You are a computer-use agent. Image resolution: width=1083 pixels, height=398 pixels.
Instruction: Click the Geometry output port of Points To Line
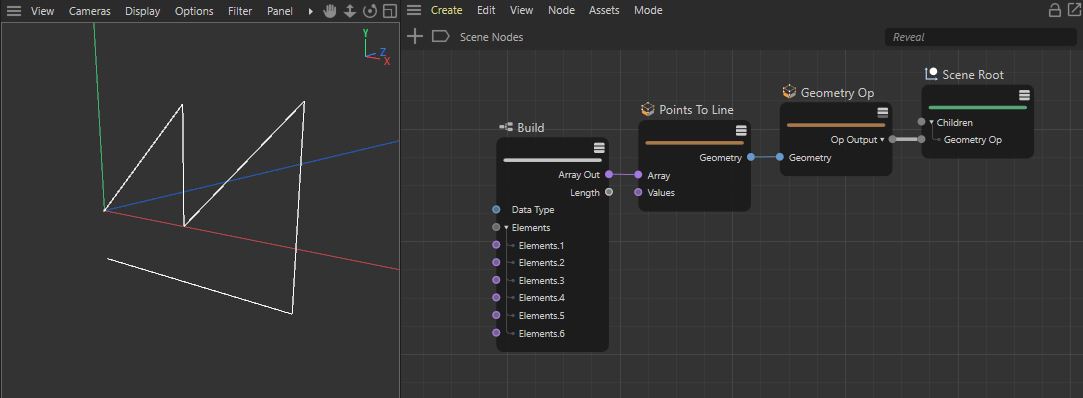[750, 158]
